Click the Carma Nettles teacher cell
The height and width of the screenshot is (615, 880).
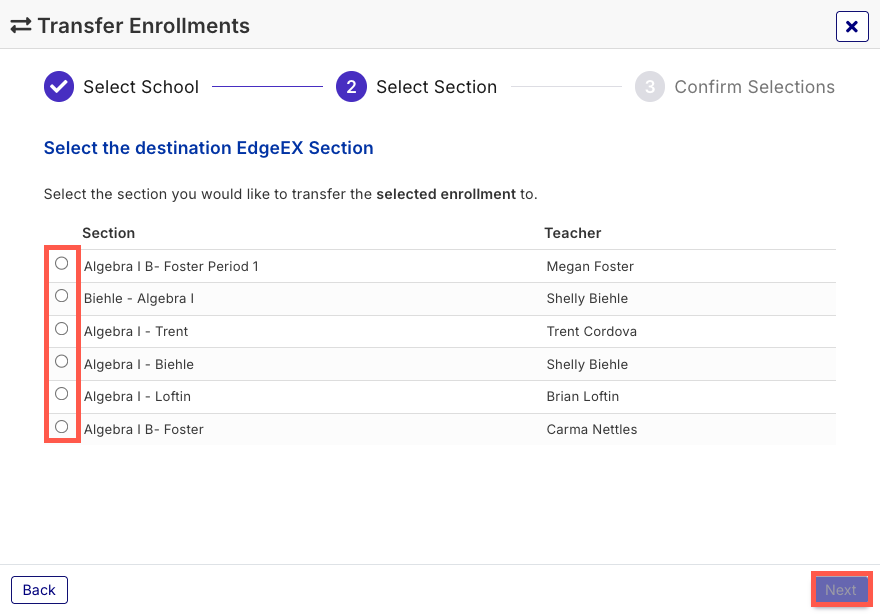pyautogui.click(x=592, y=429)
